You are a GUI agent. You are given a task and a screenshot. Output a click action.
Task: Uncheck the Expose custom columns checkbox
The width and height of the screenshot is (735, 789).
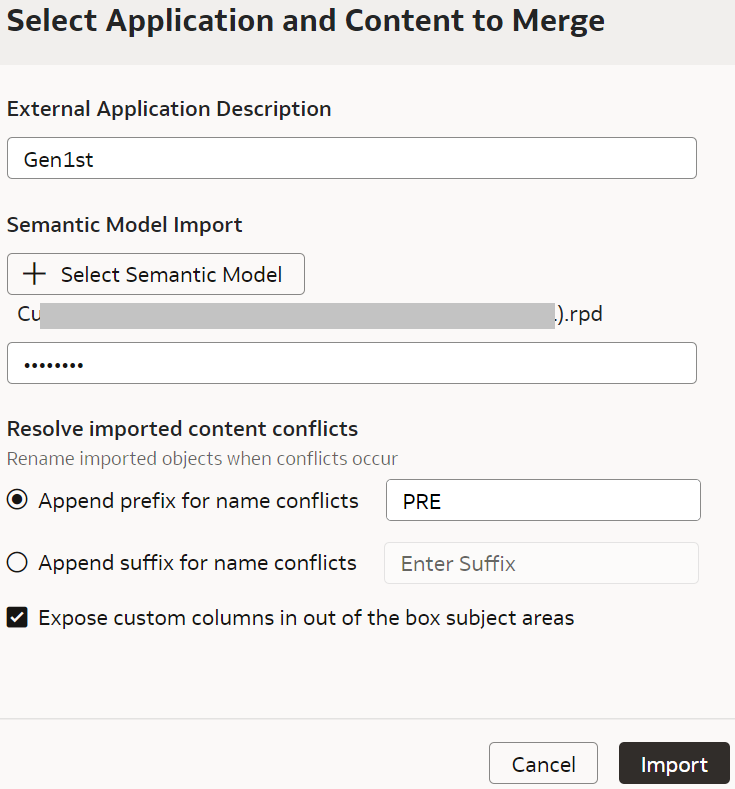click(x=17, y=618)
